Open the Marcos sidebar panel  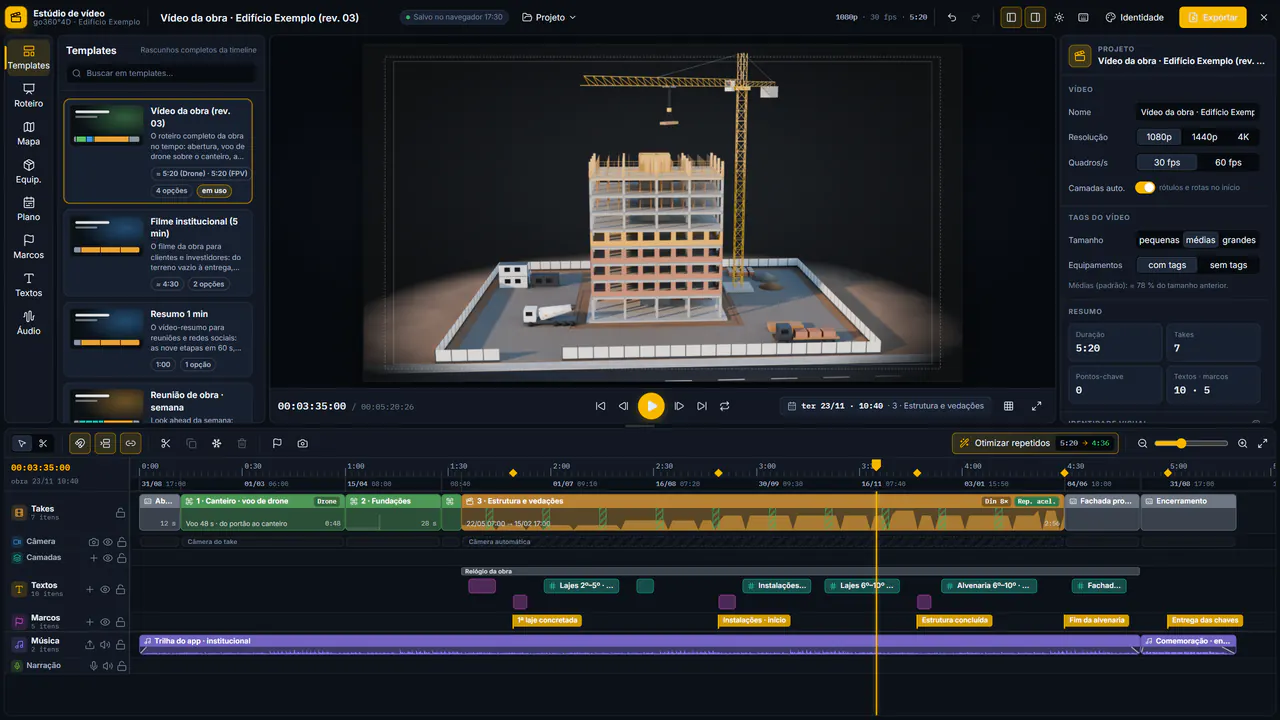tap(29, 247)
